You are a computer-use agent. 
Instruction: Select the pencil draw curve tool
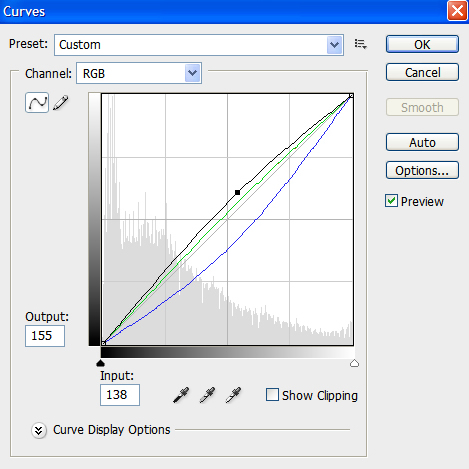pos(61,103)
